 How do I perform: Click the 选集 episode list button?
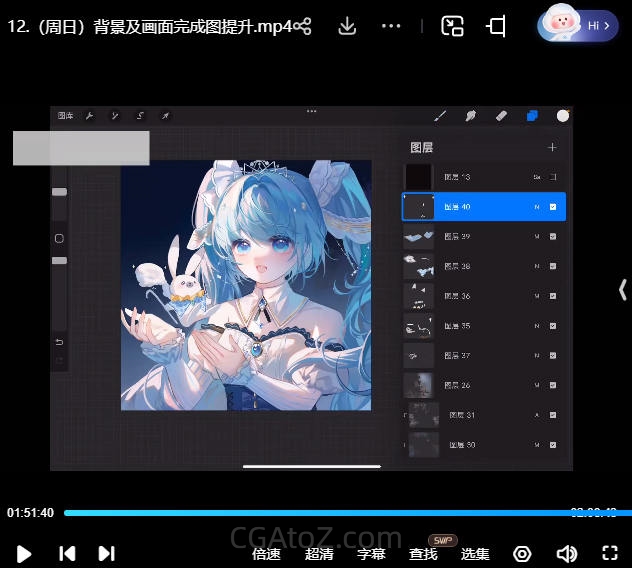pos(475,554)
